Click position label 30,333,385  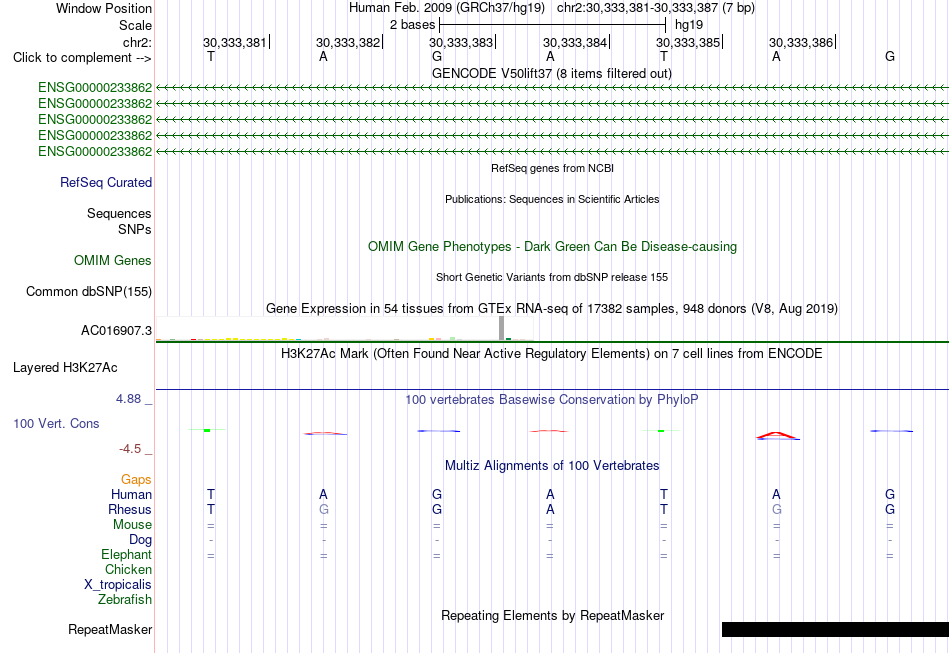(x=690, y=42)
